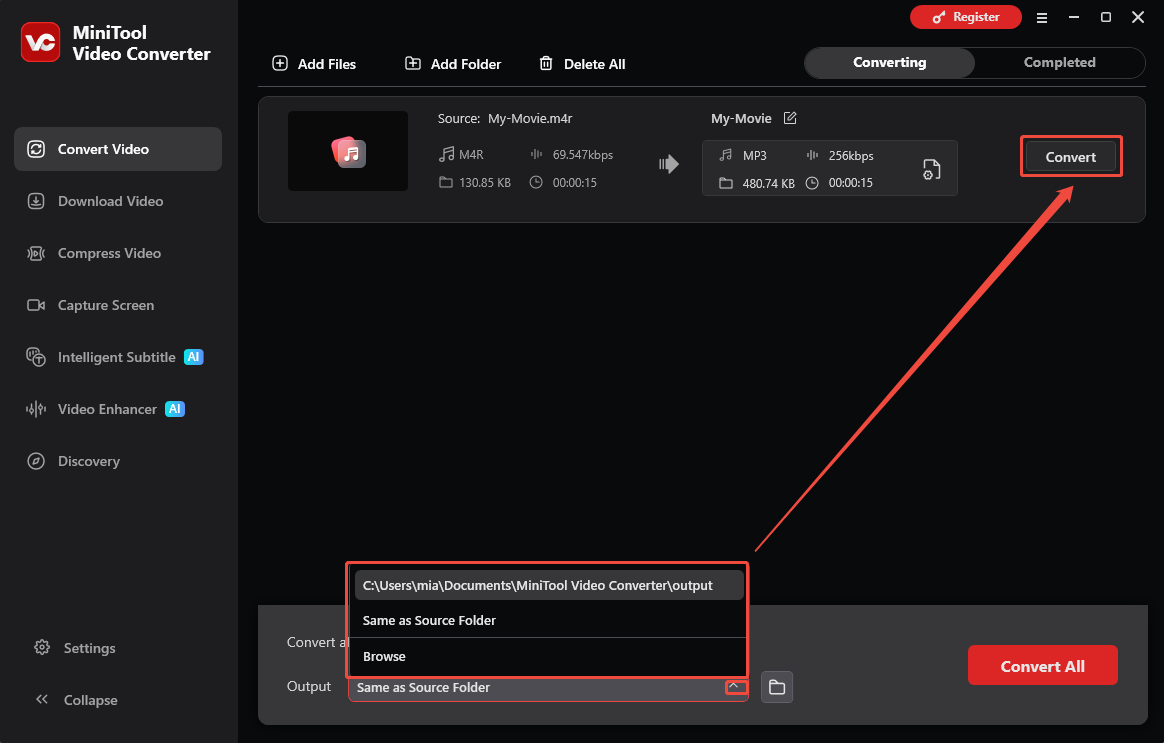
Task: Click the Compress Video icon
Action: tap(36, 253)
